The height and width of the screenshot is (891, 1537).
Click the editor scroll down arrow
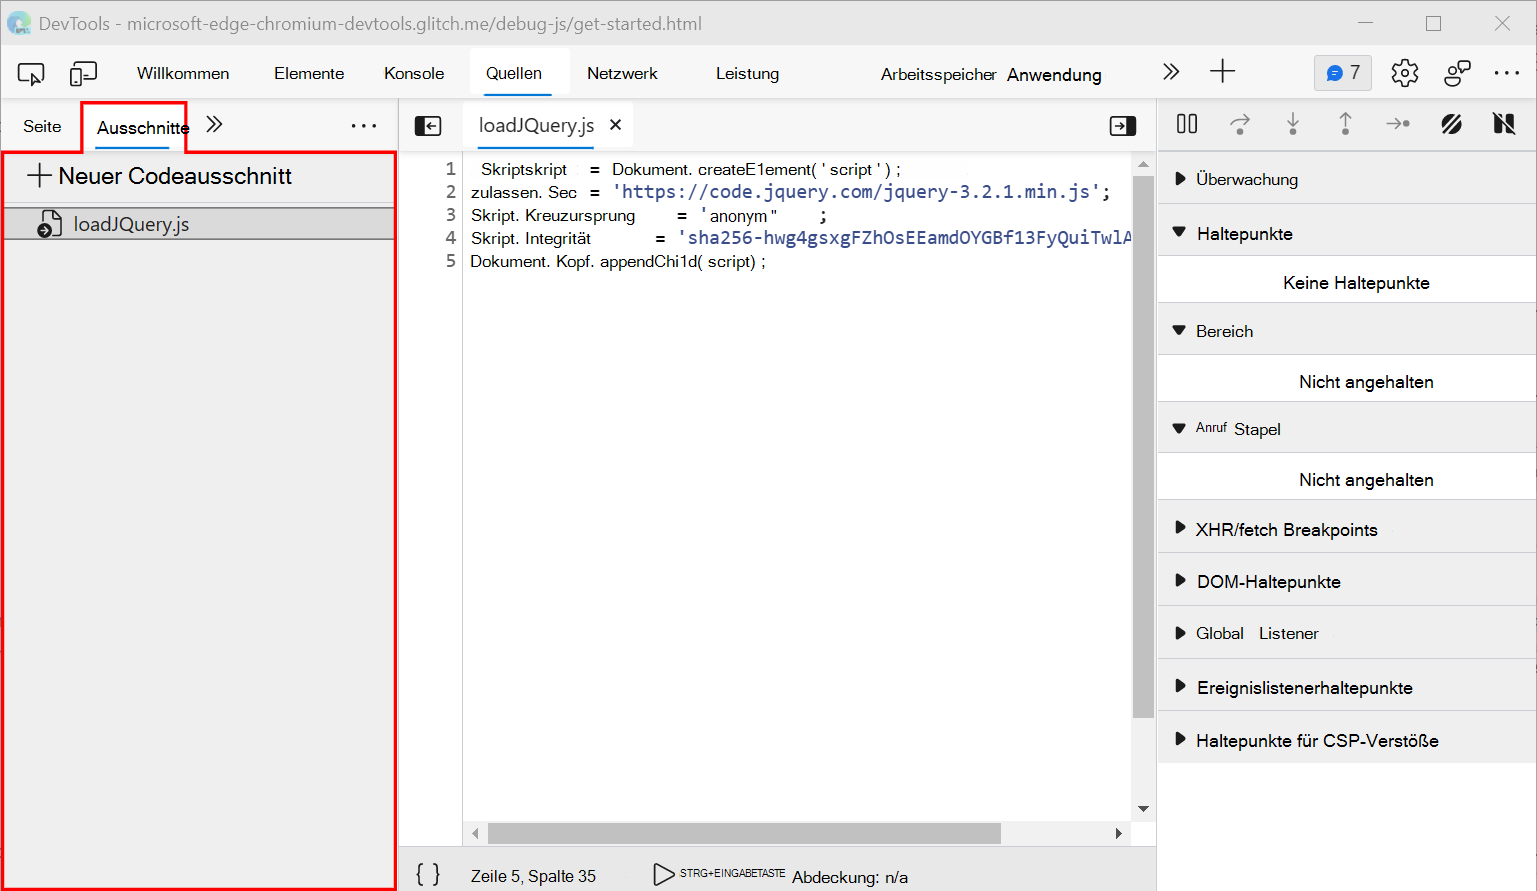pos(1143,809)
